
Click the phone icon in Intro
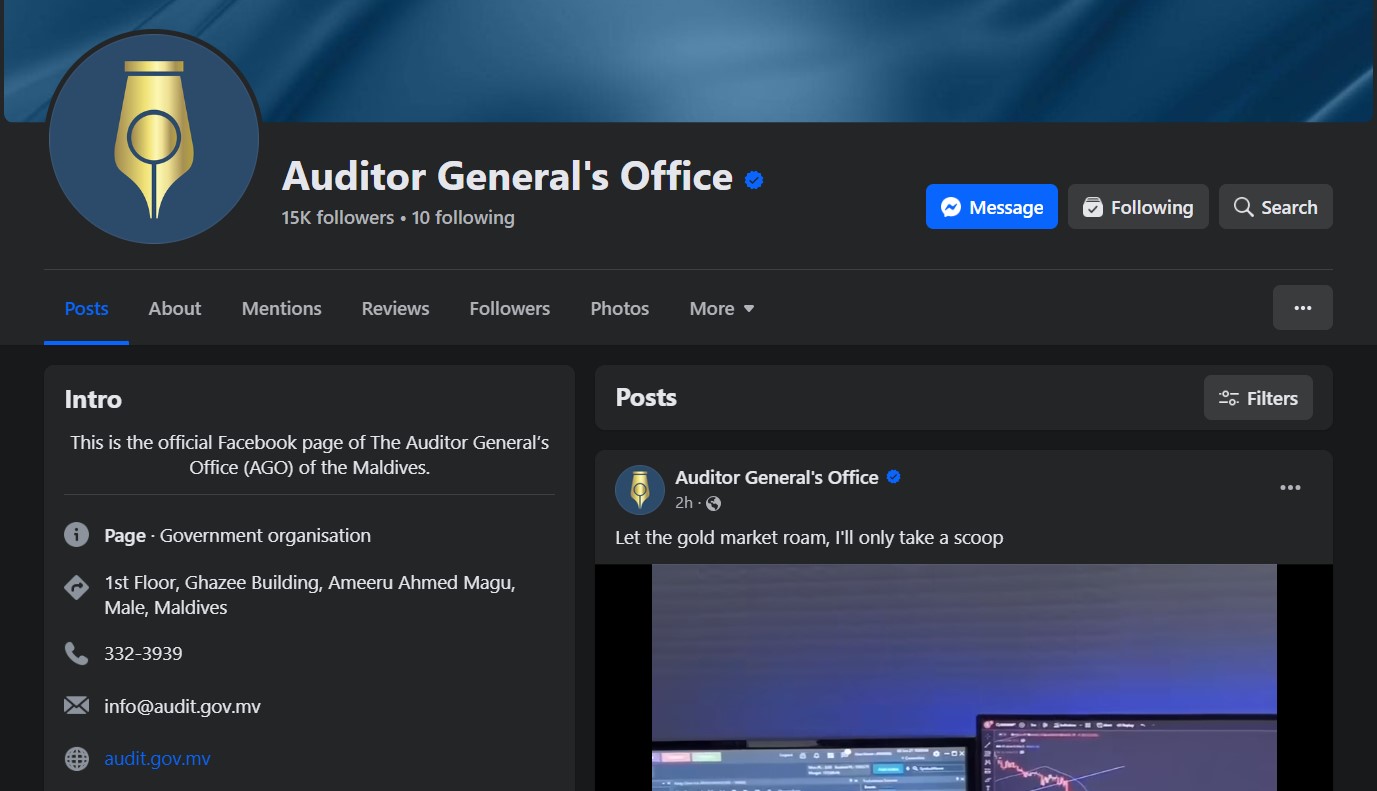(77, 653)
